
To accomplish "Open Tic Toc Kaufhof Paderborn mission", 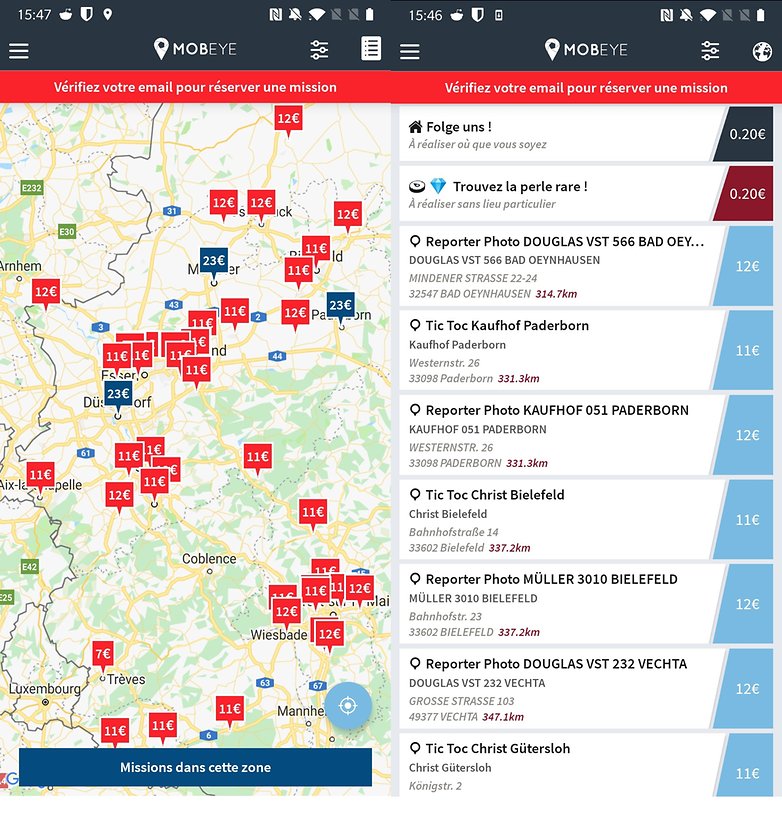I will point(586,350).
